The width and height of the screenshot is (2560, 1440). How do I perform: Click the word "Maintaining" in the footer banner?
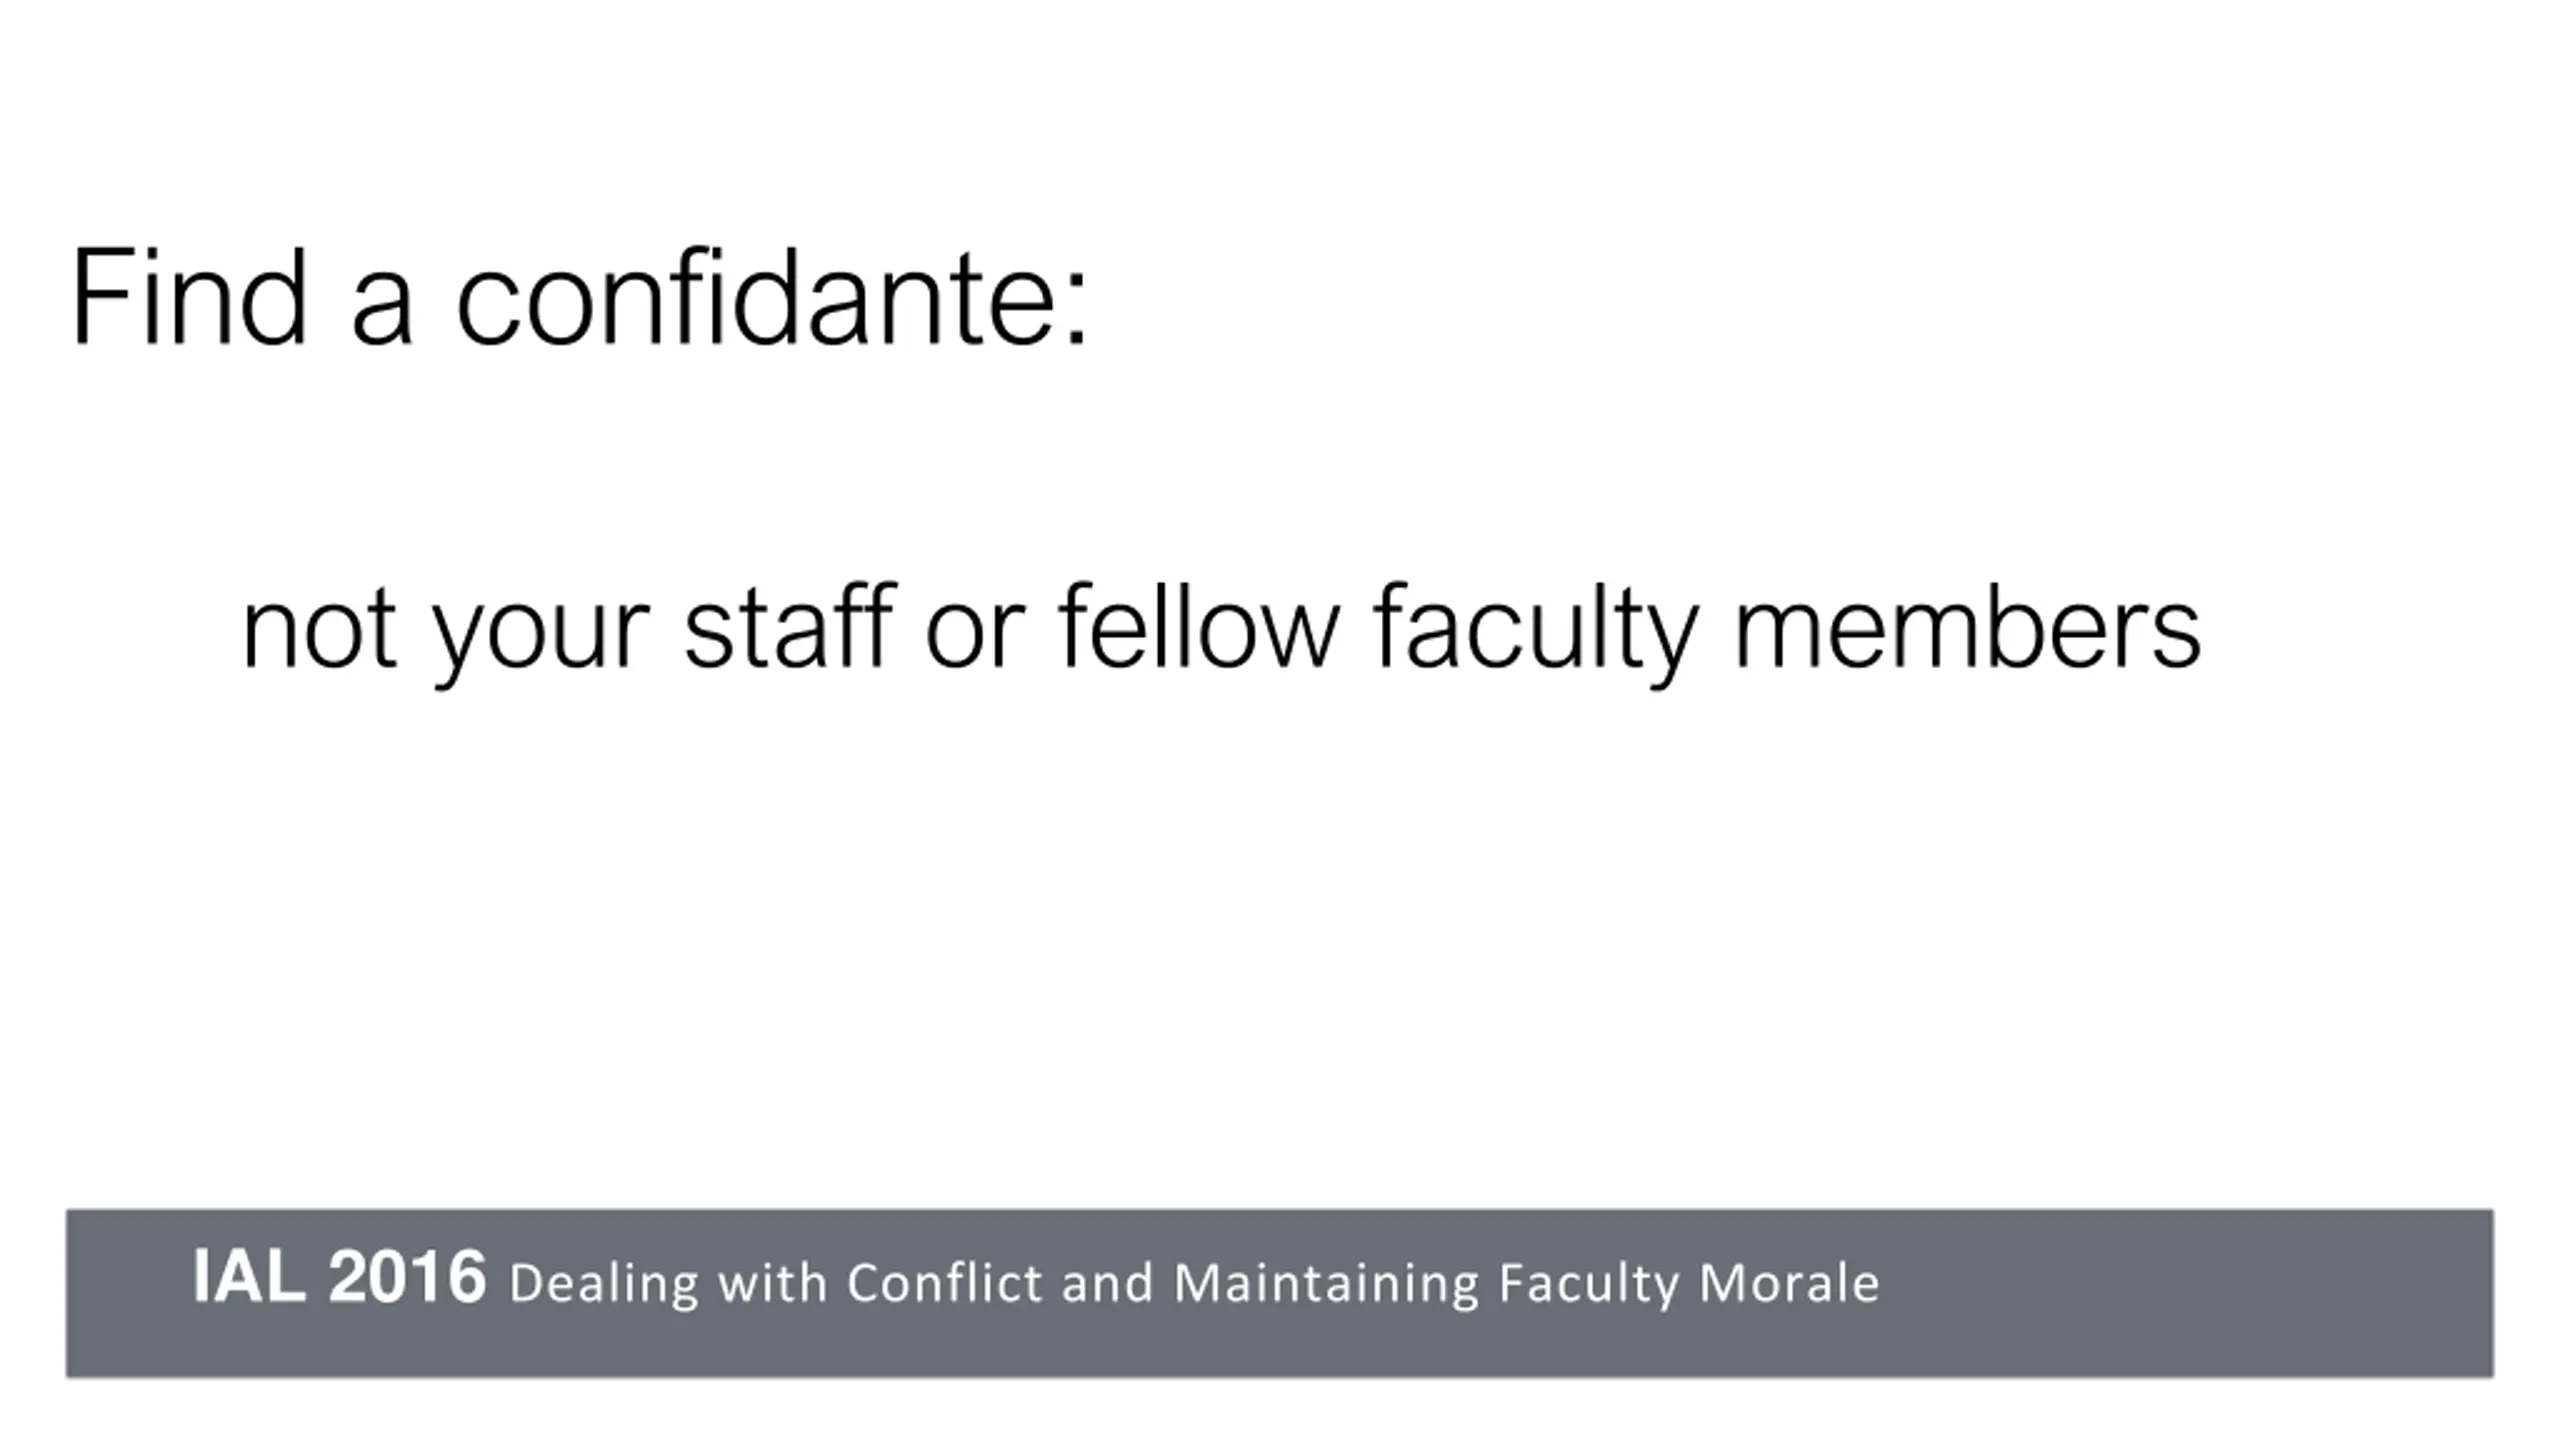(1325, 1284)
